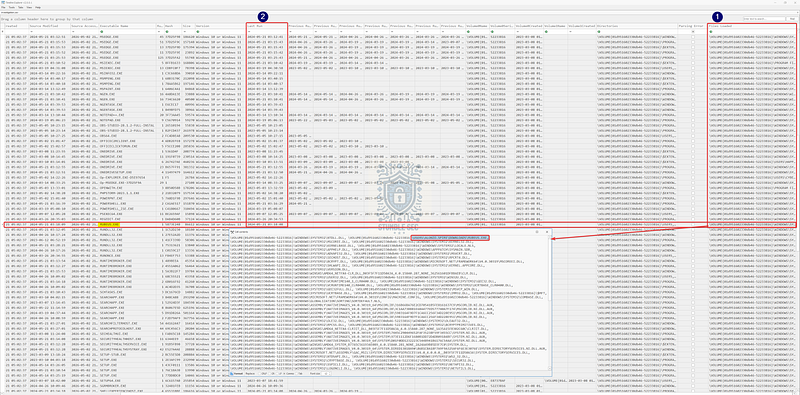Screen dimensions: 800x395
Task: Toggle Parsing Error checkbox for OPENWITH.EXE row
Action: [x=693, y=187]
